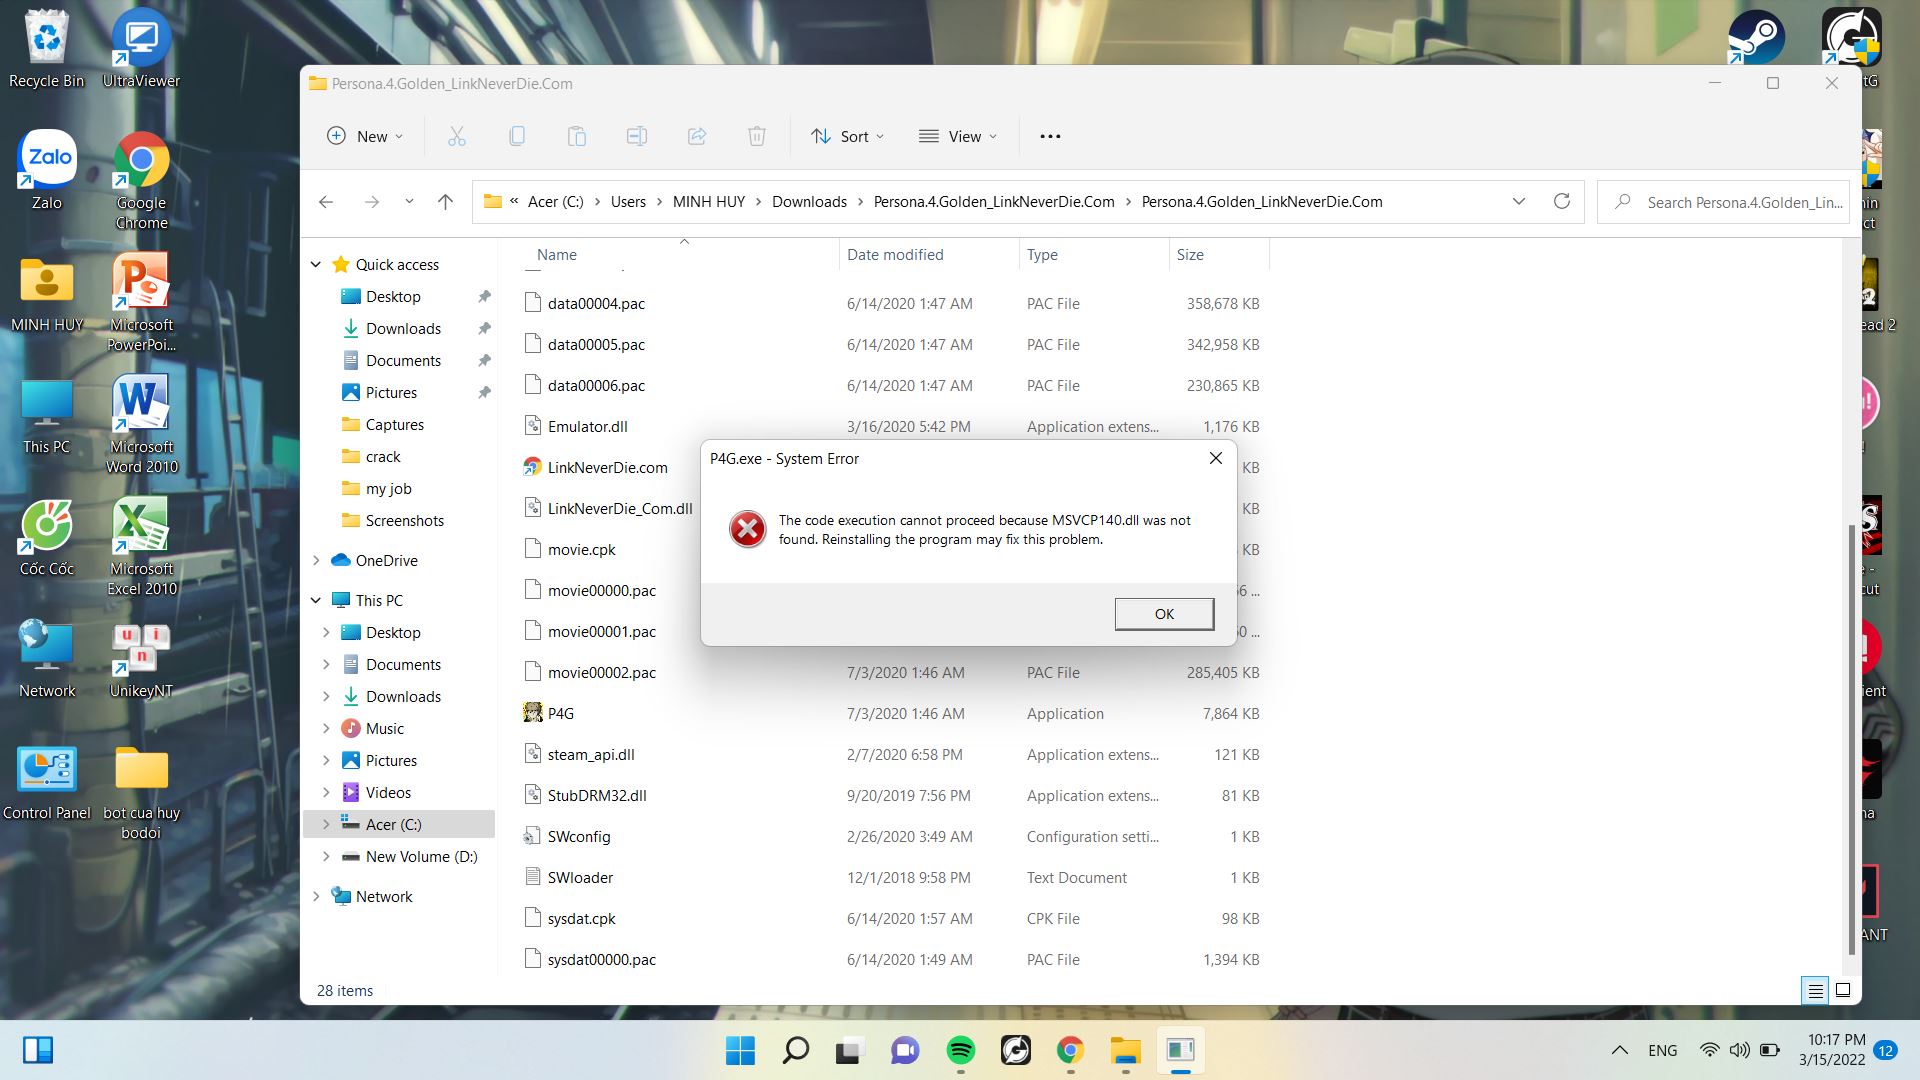Open the New item menu

[x=365, y=136]
